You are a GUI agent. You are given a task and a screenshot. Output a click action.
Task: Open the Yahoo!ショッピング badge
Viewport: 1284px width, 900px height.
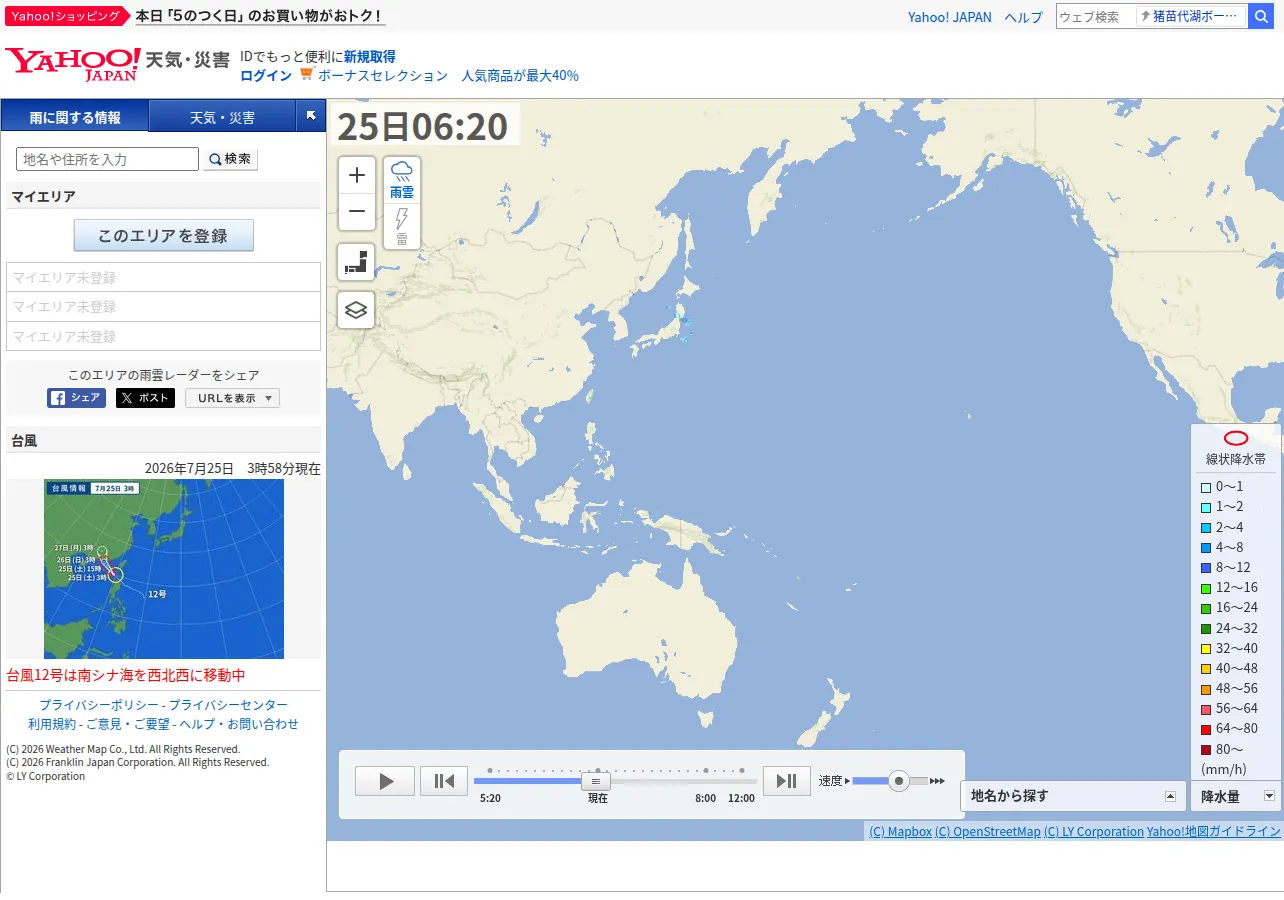tap(67, 16)
